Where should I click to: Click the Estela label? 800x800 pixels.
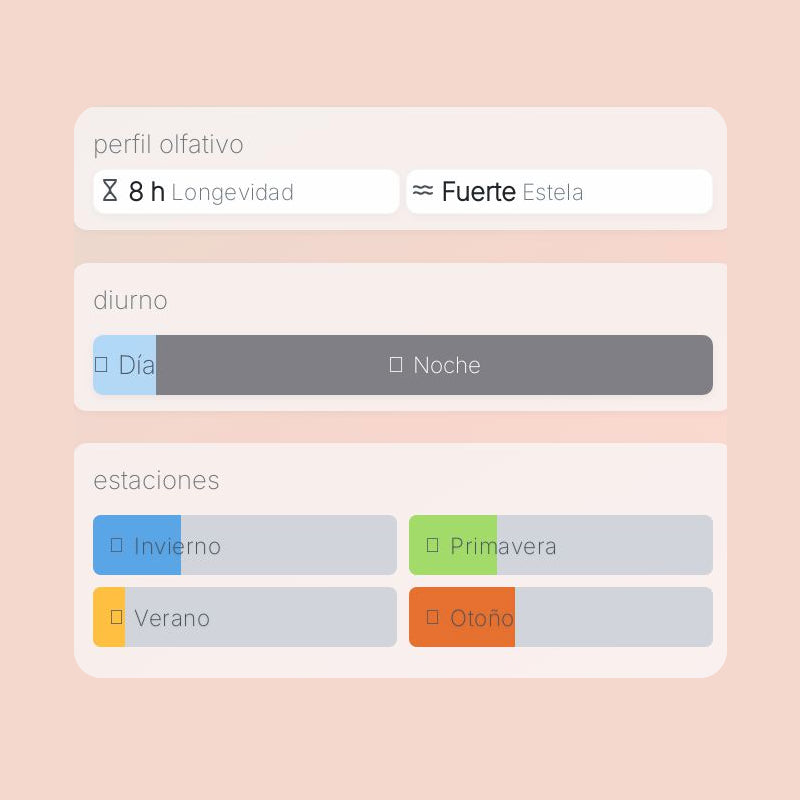[553, 192]
